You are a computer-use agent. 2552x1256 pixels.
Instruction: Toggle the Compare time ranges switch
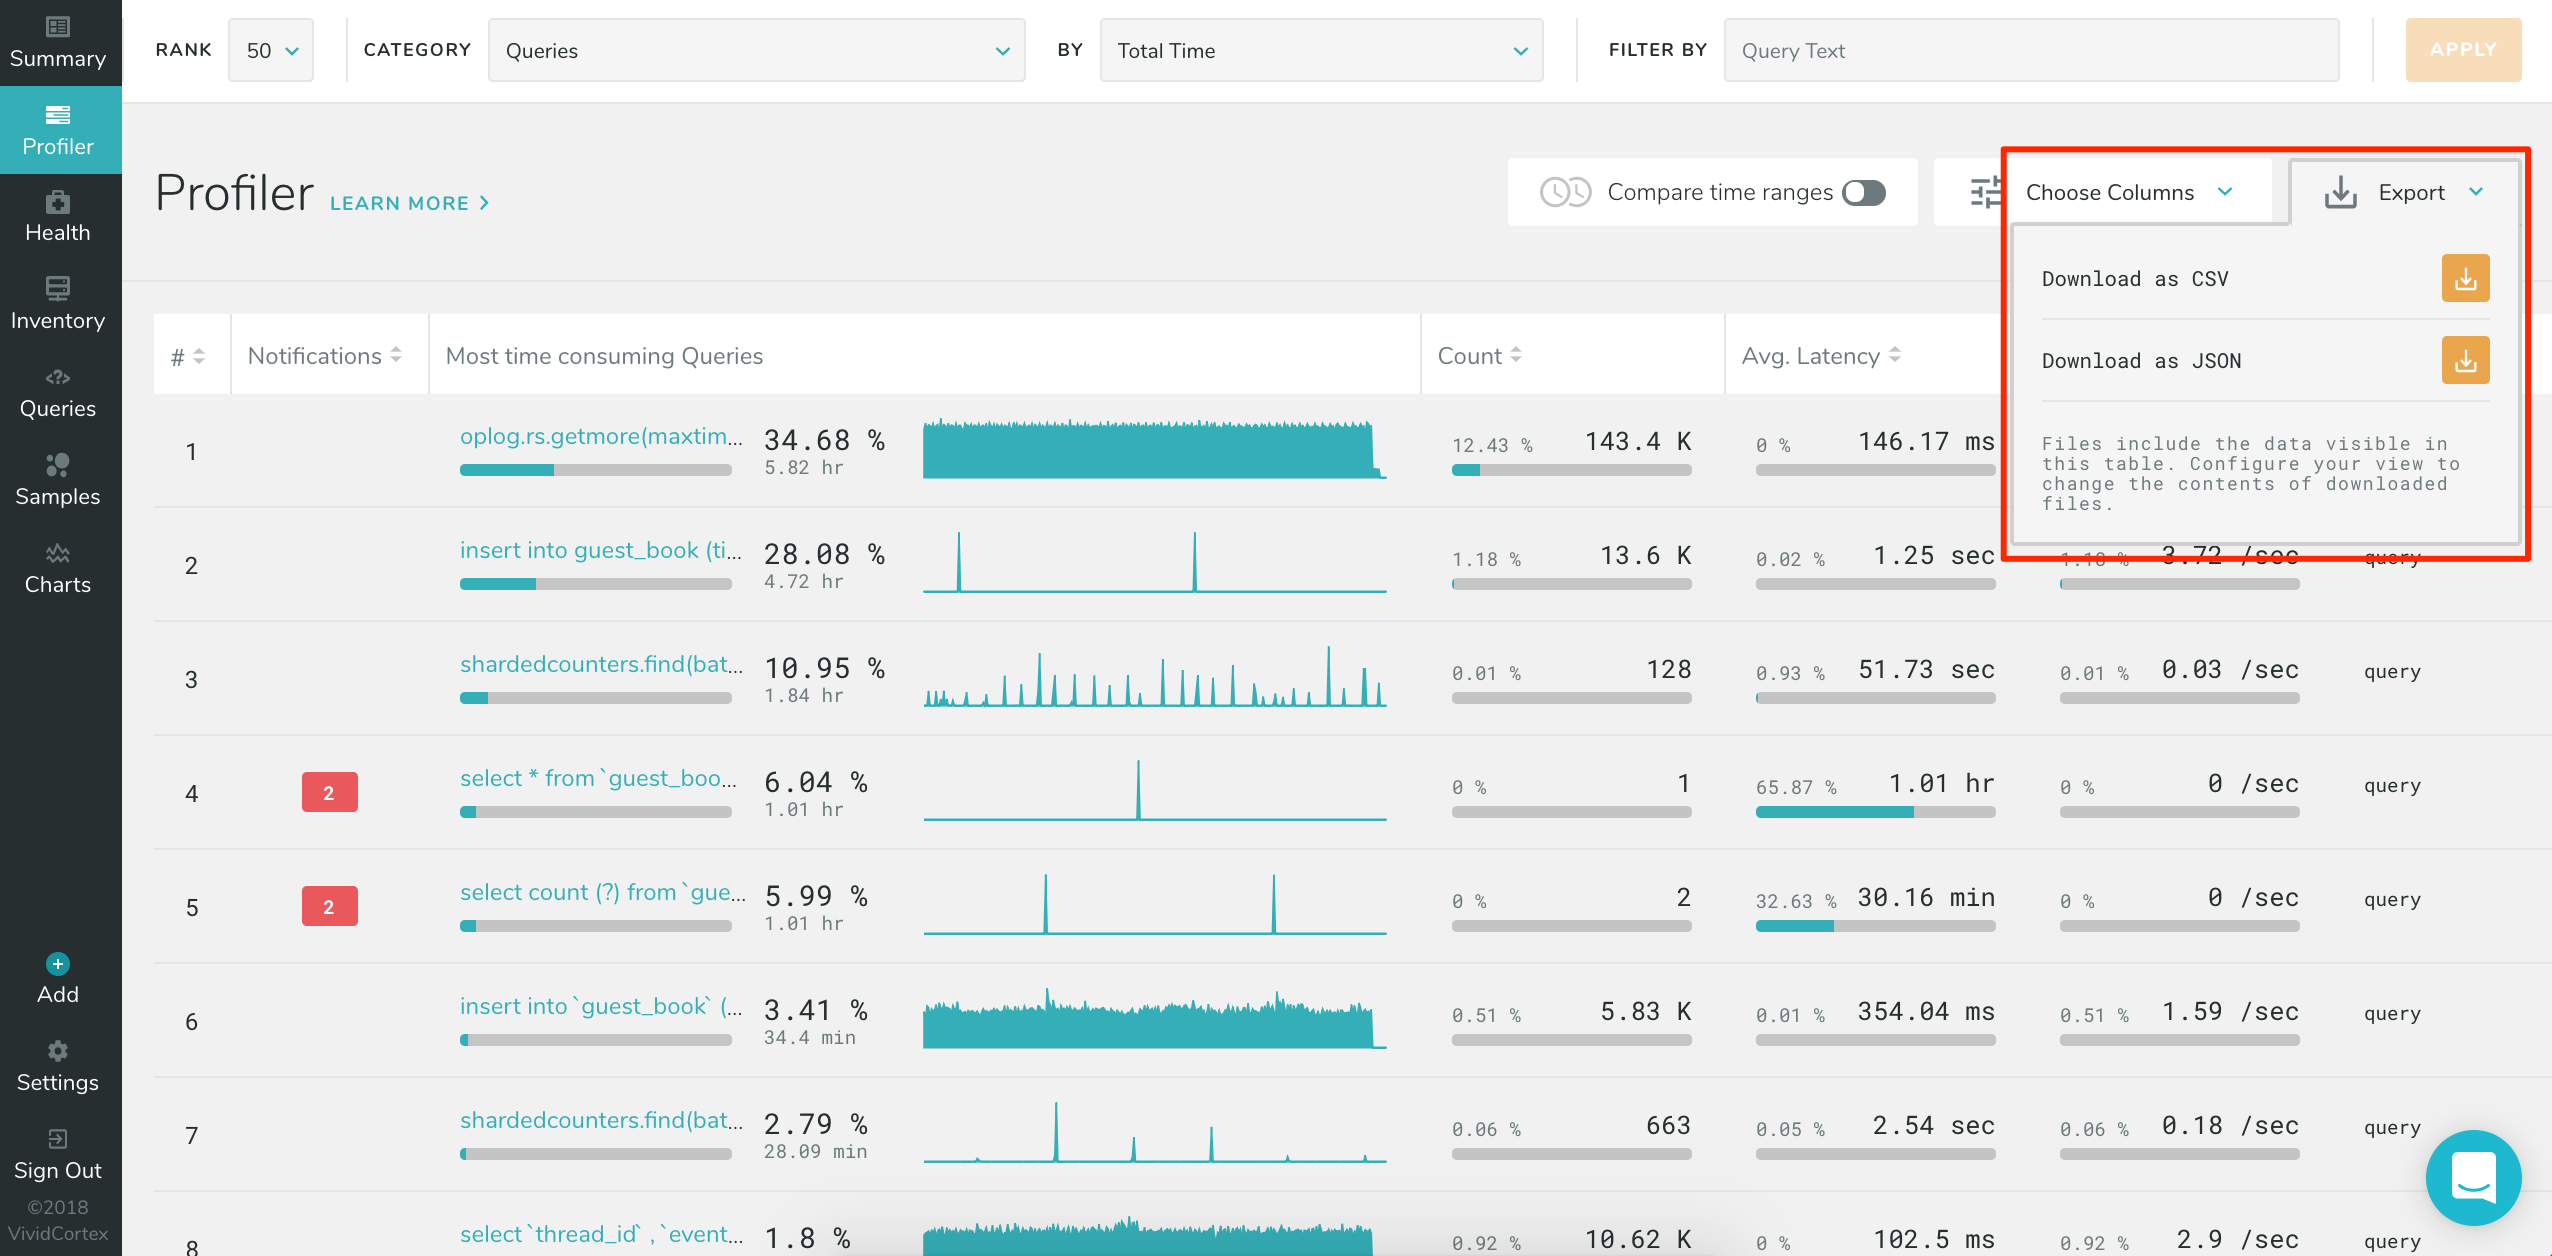click(x=1863, y=192)
